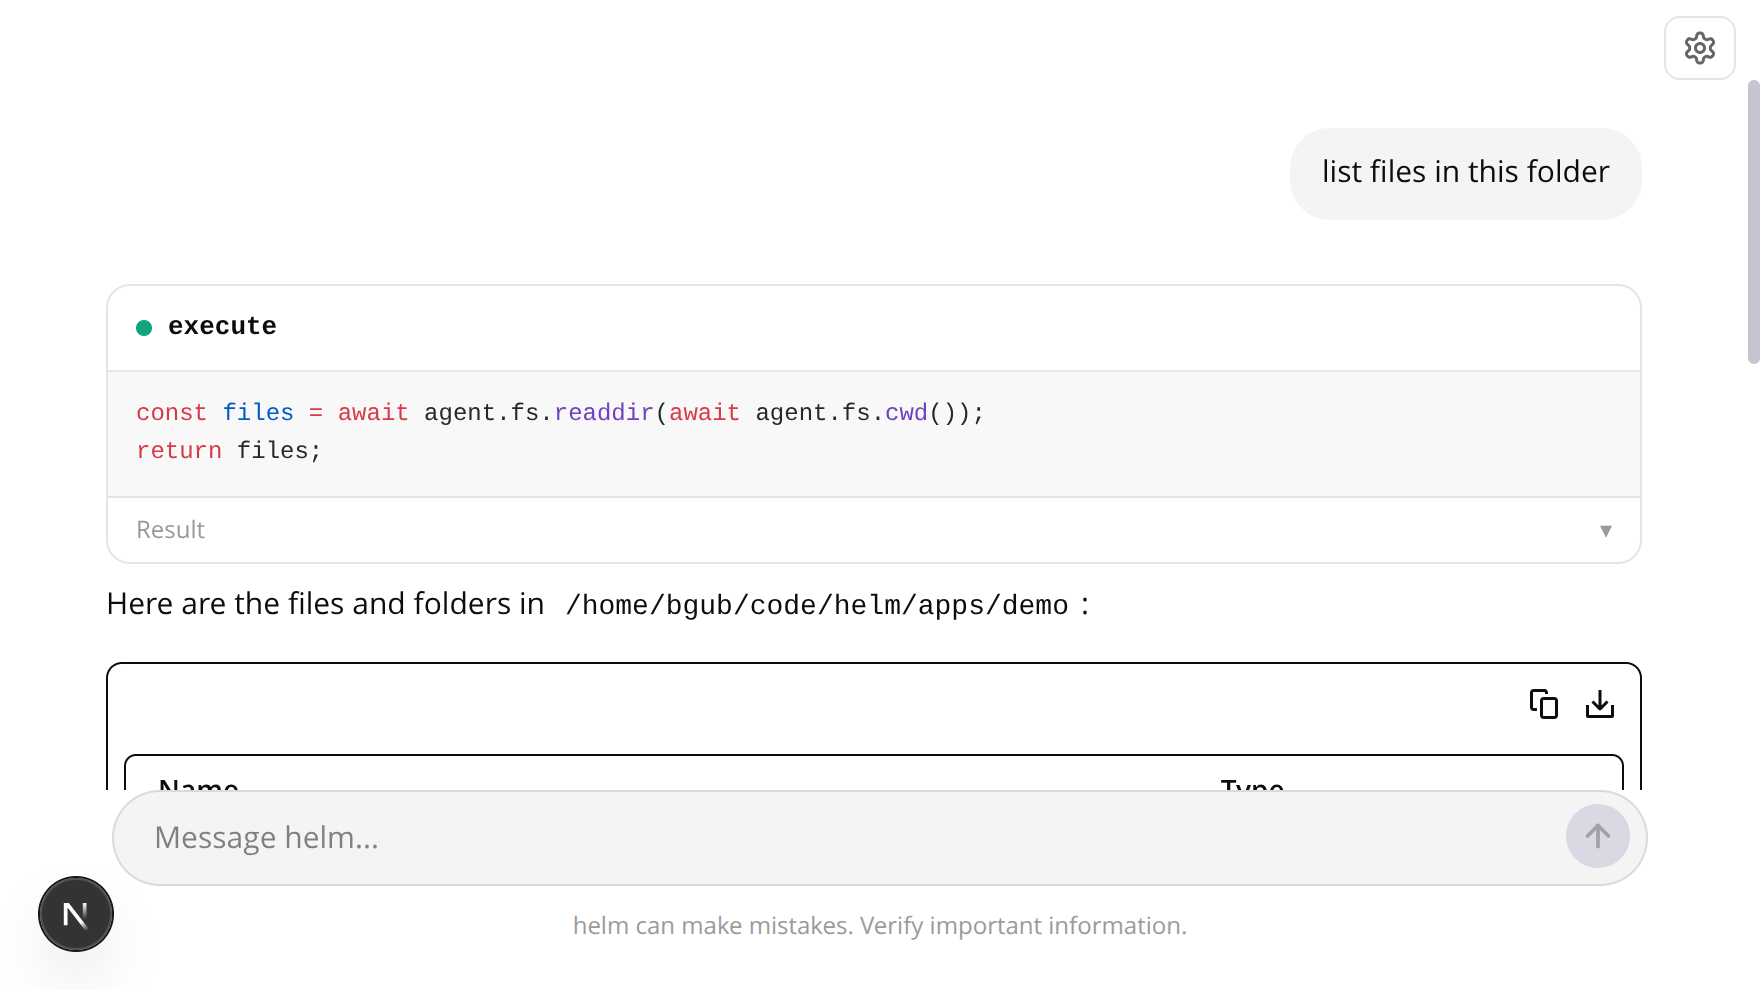The image size is (1760, 990).
Task: Click the Message helm input field
Action: tap(700, 837)
